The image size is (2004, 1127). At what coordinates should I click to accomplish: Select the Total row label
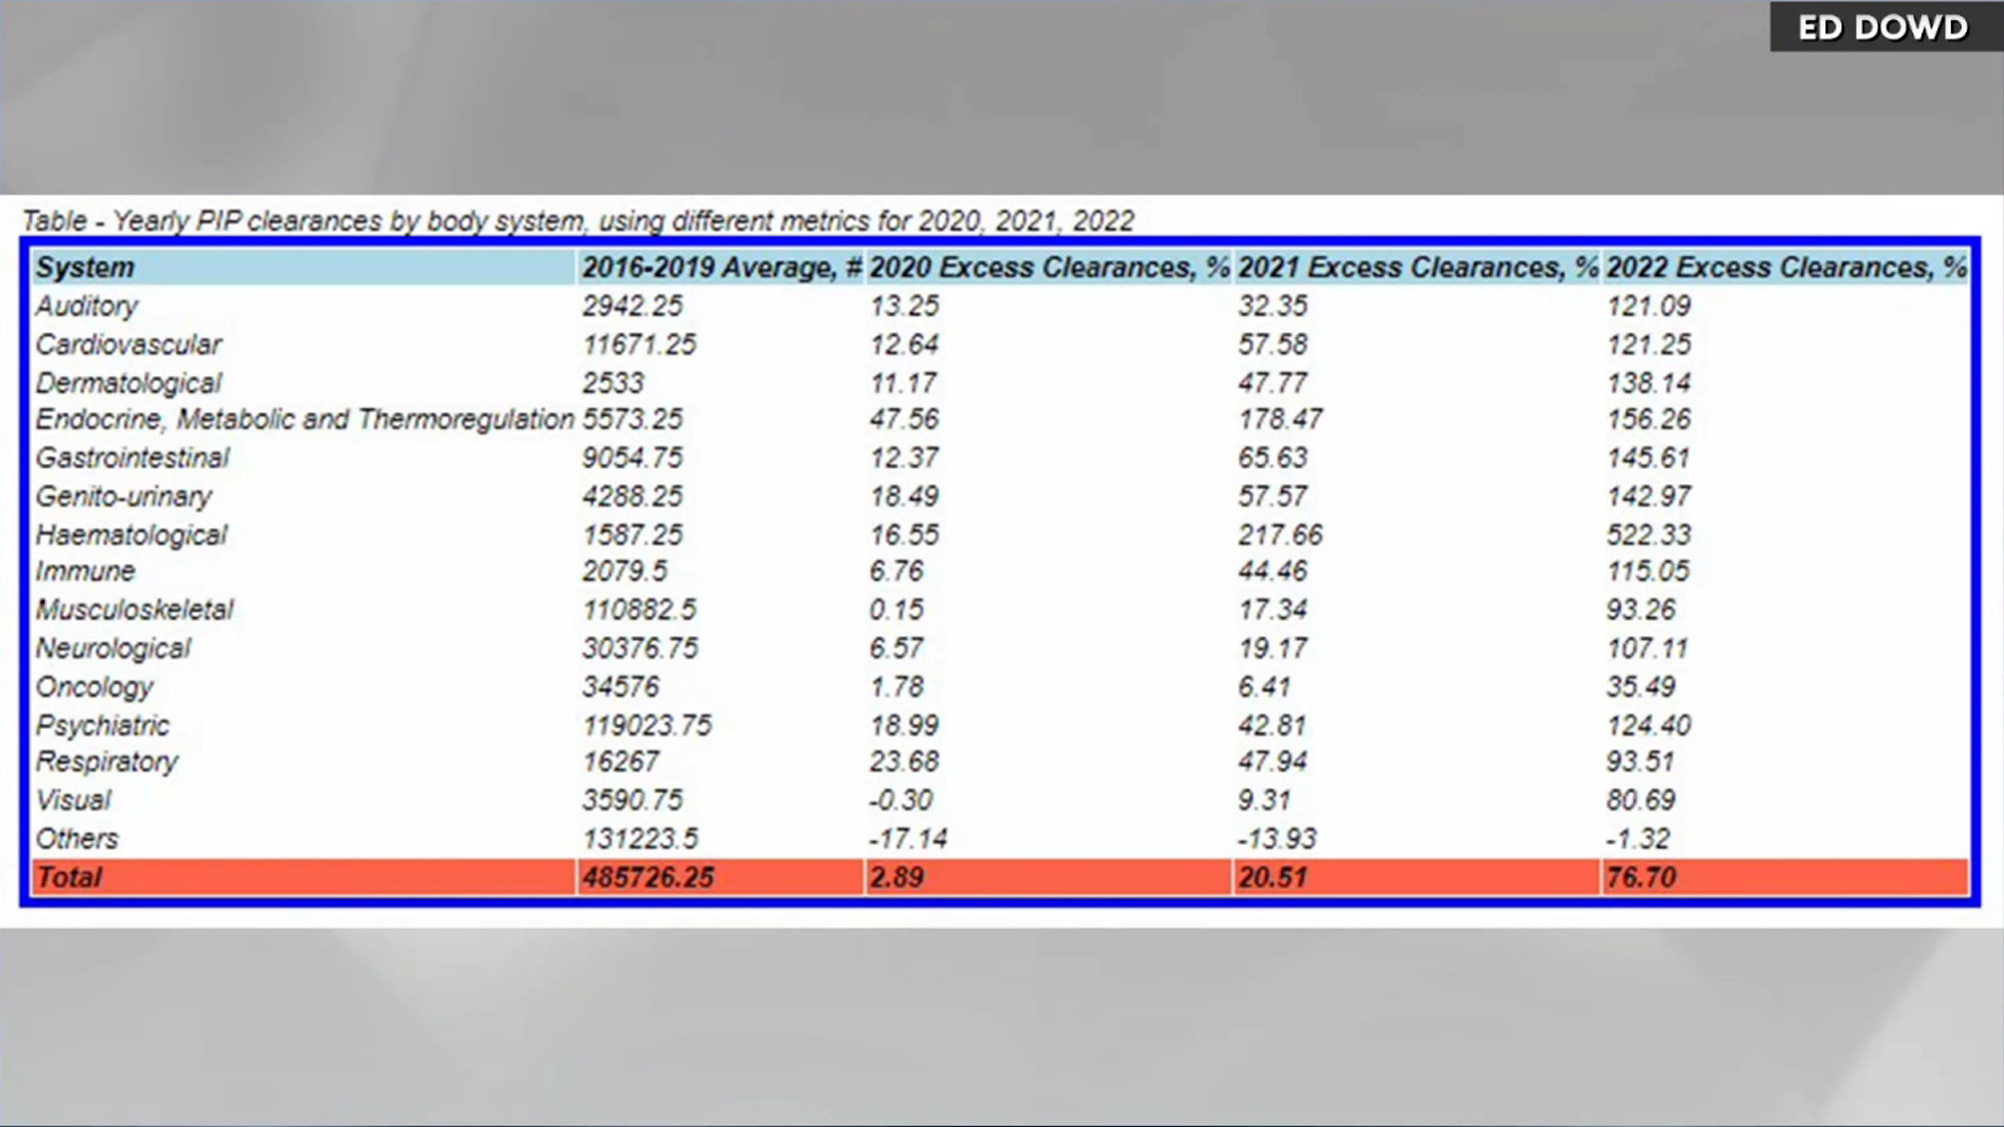tap(69, 877)
